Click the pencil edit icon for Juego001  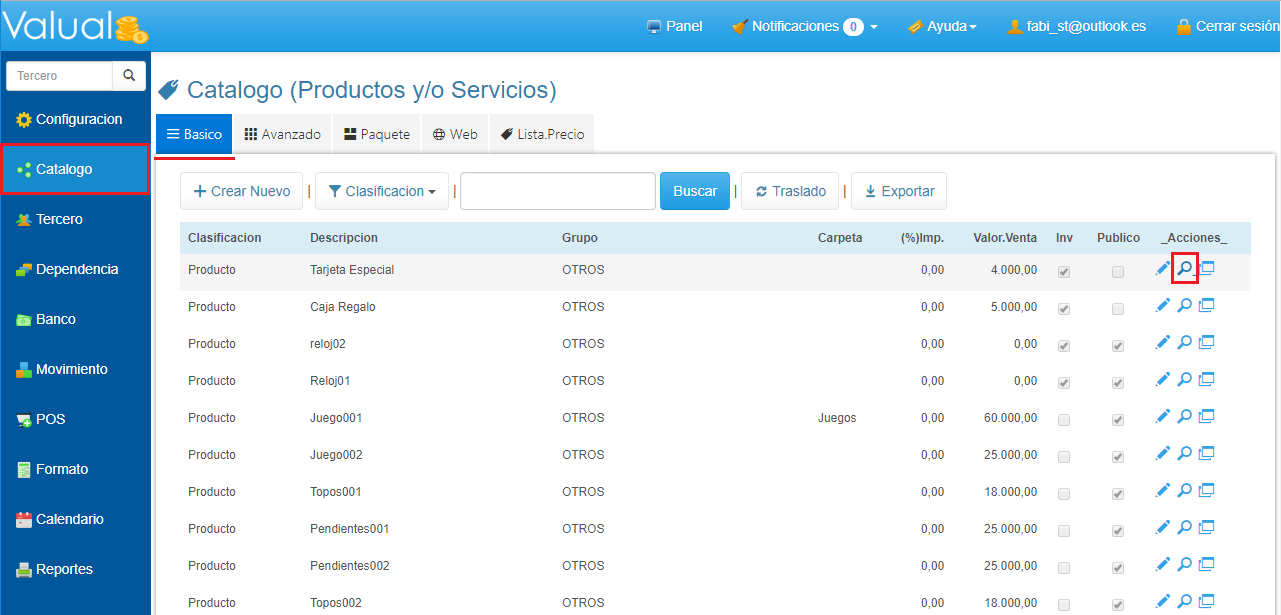(1162, 416)
